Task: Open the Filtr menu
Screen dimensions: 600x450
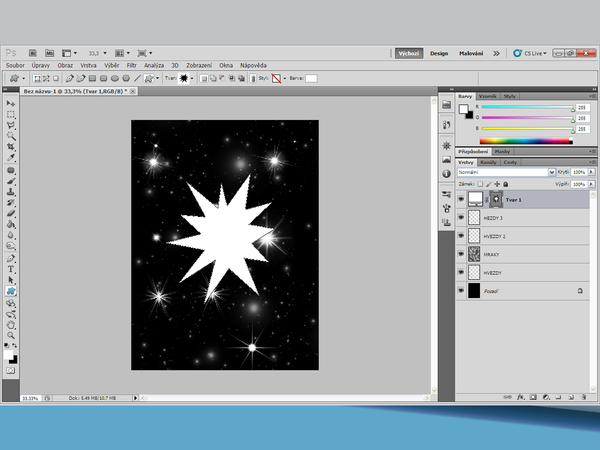Action: coord(131,65)
